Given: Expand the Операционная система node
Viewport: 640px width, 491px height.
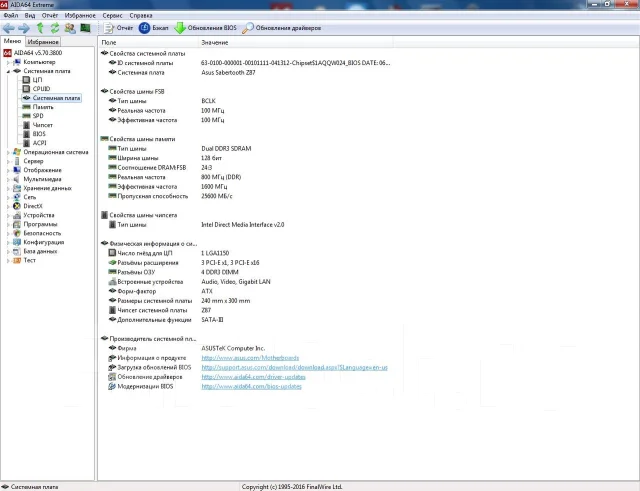Looking at the screenshot, I should click(x=8, y=152).
